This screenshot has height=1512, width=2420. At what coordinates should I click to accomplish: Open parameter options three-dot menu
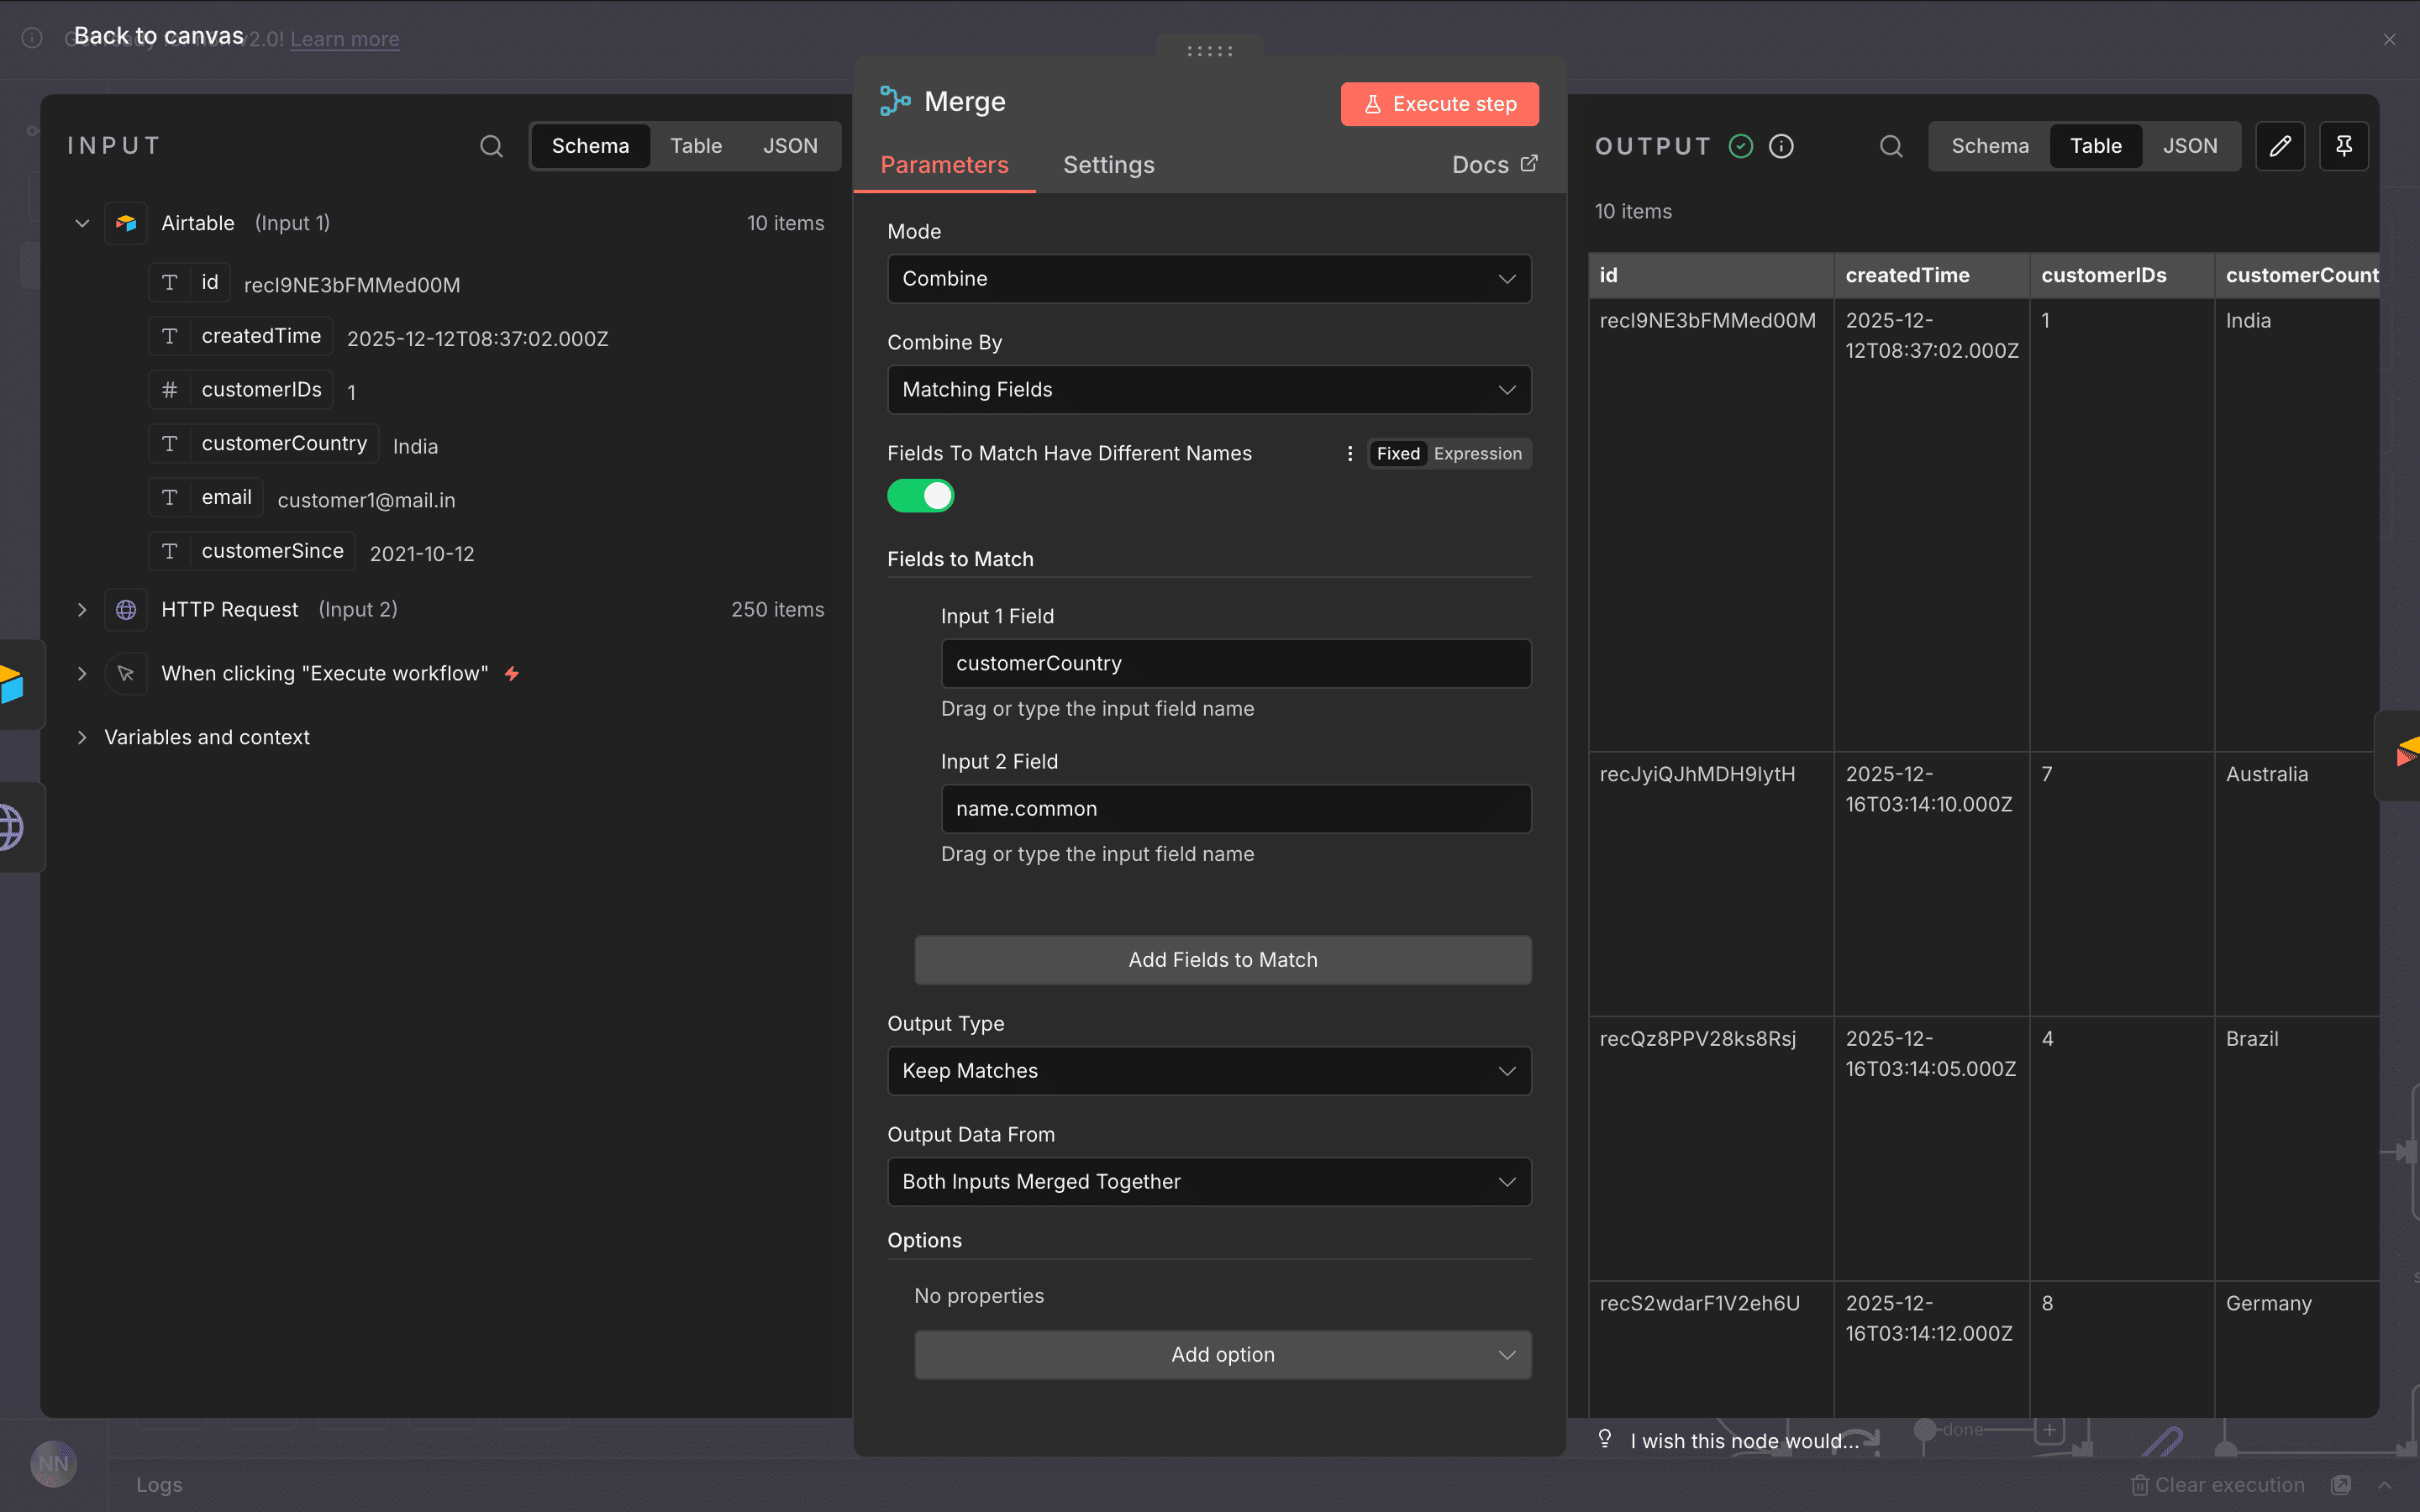[1350, 454]
